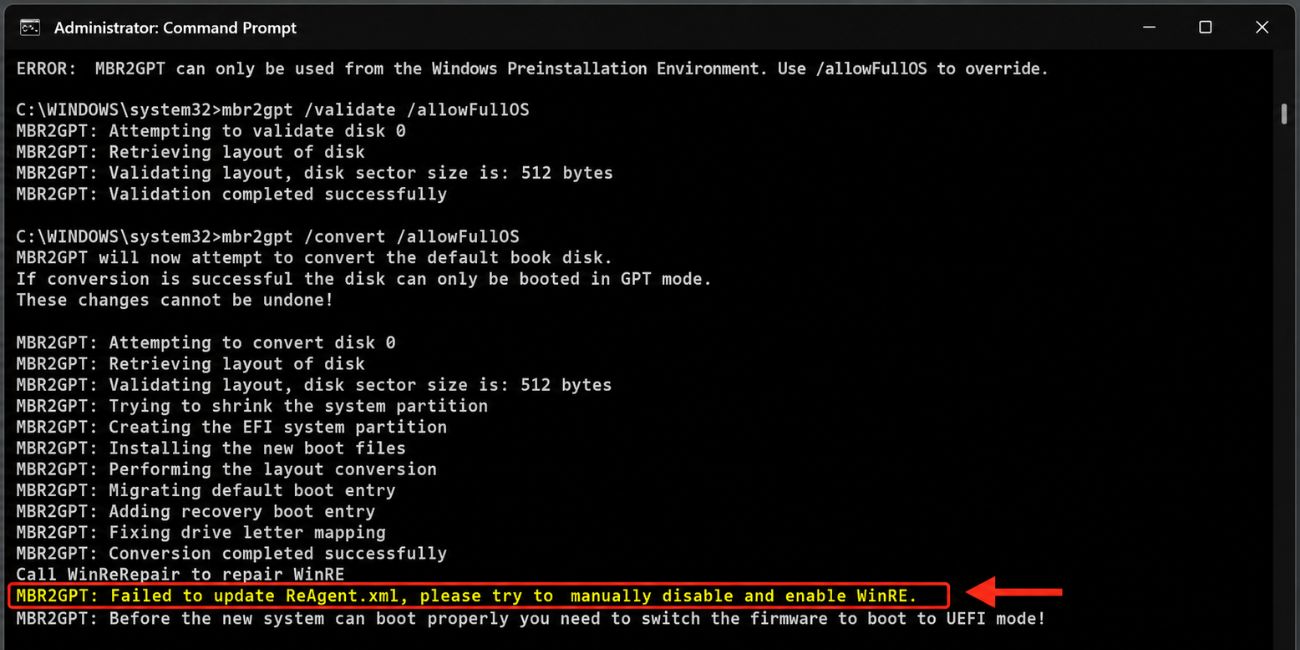Viewport: 1300px width, 650px height.
Task: Click 'Validation completed successfully' line
Action: coord(231,194)
